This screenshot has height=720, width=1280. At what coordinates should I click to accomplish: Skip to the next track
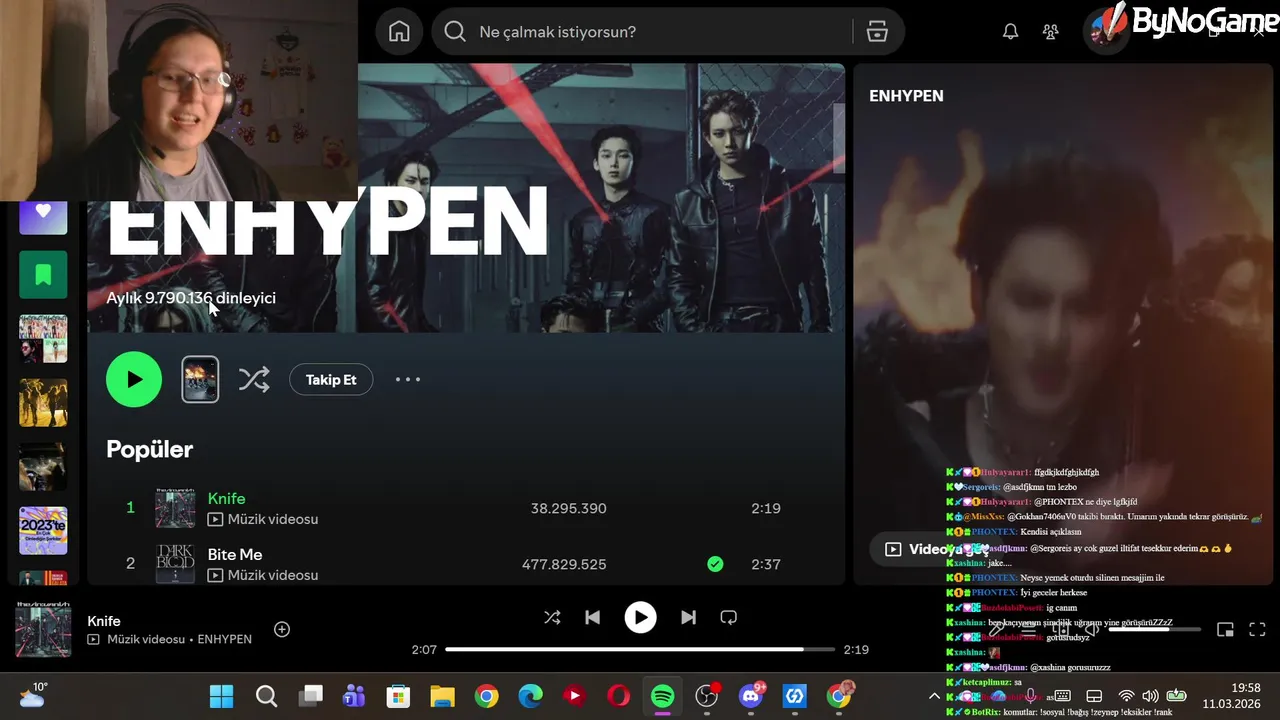[x=688, y=617]
